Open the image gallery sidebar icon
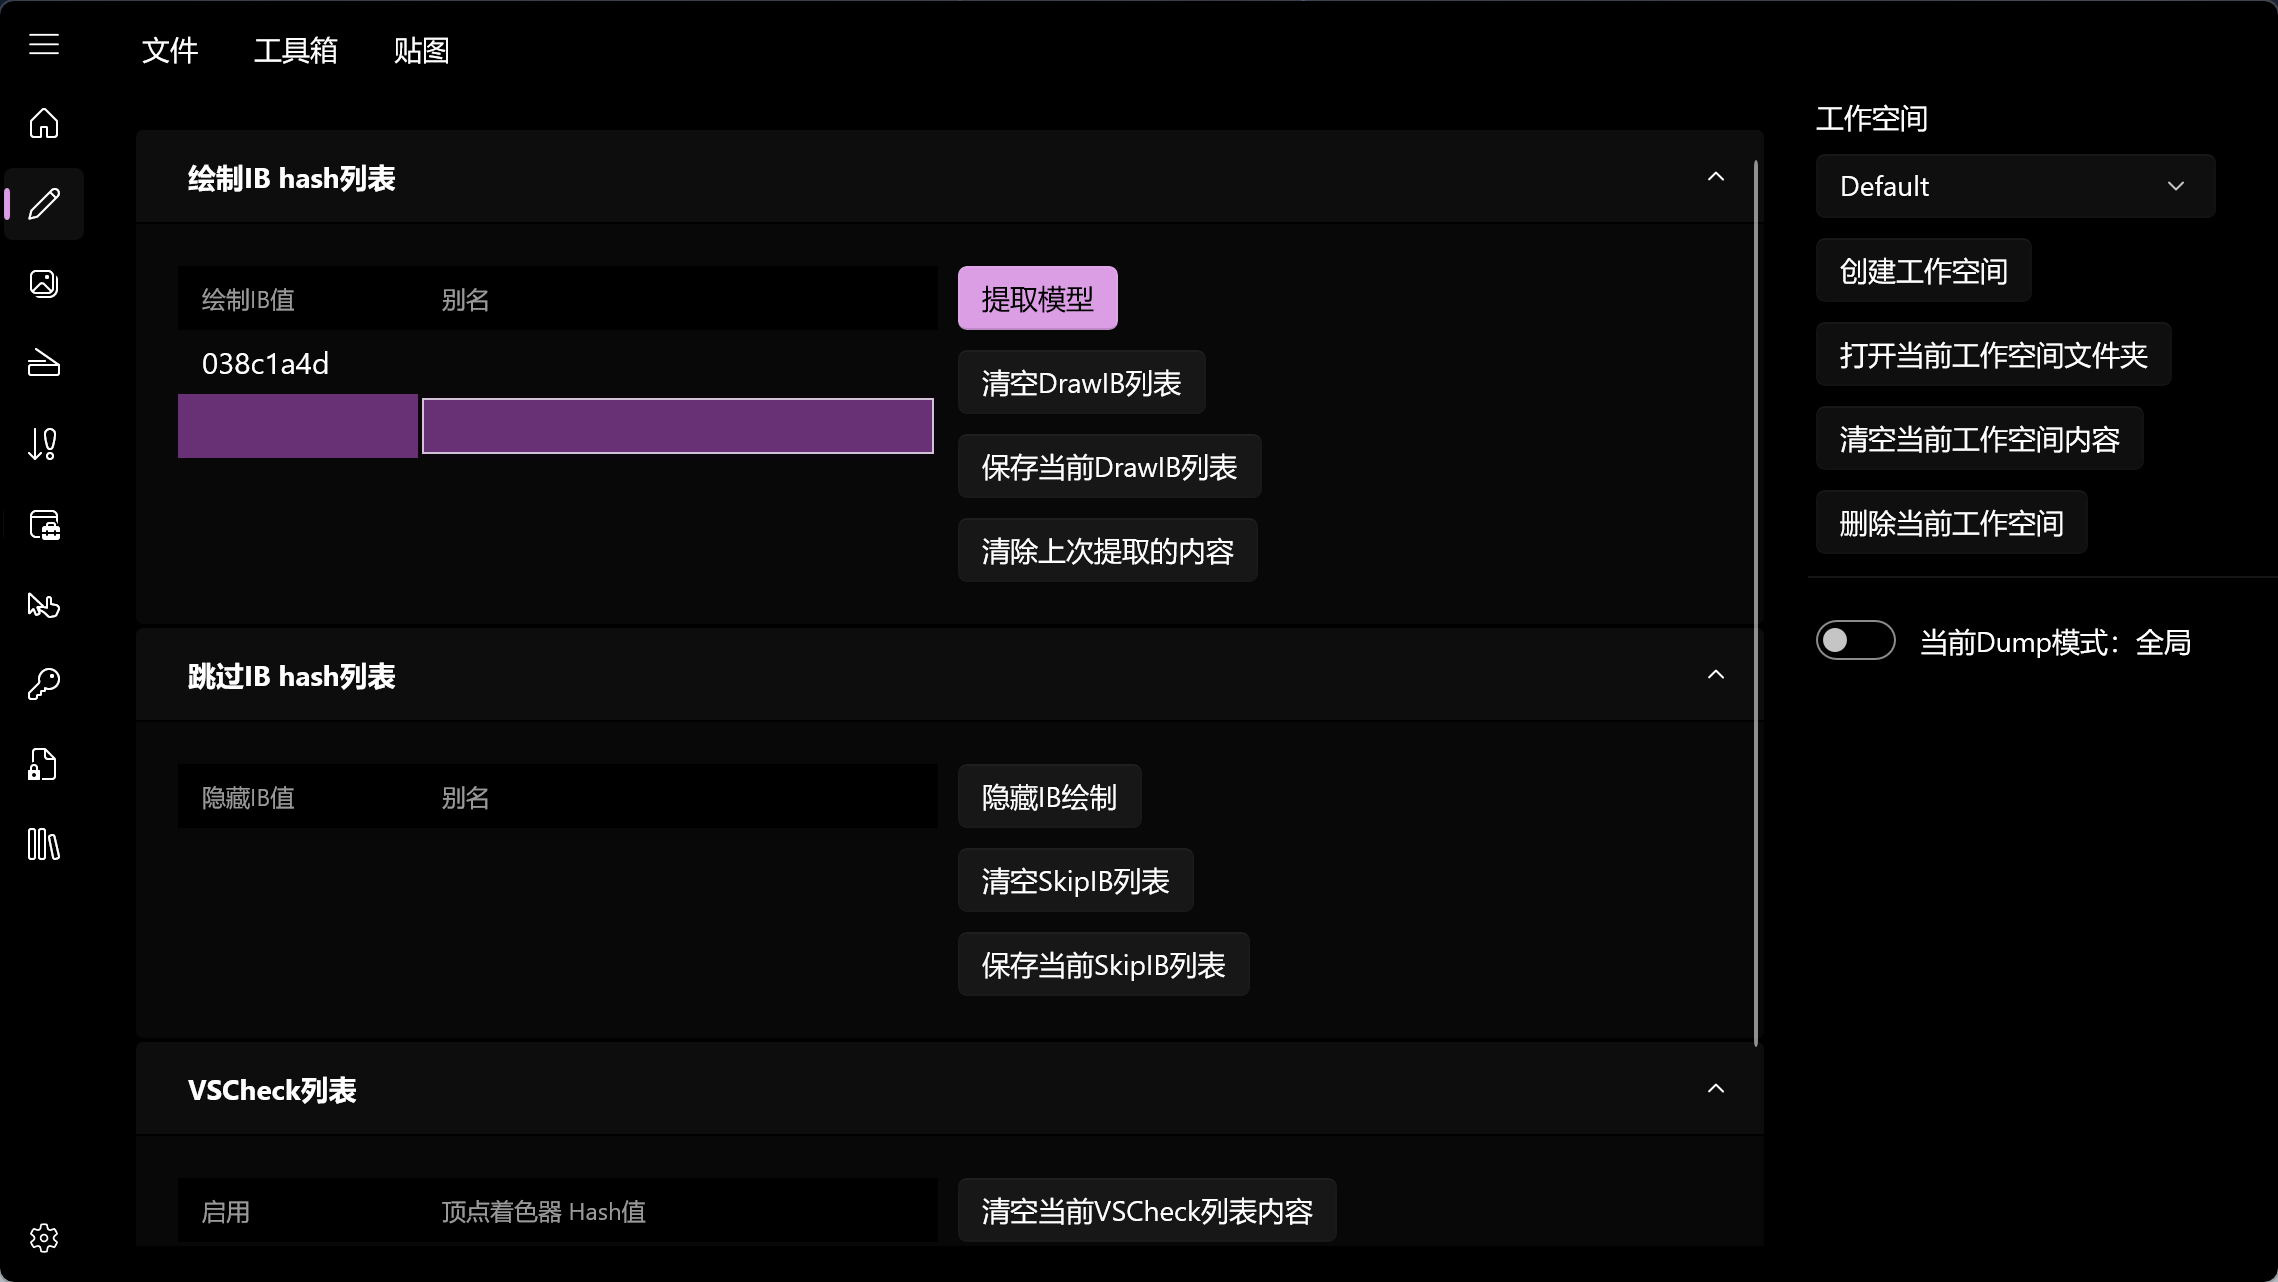This screenshot has height=1282, width=2278. coord(44,284)
